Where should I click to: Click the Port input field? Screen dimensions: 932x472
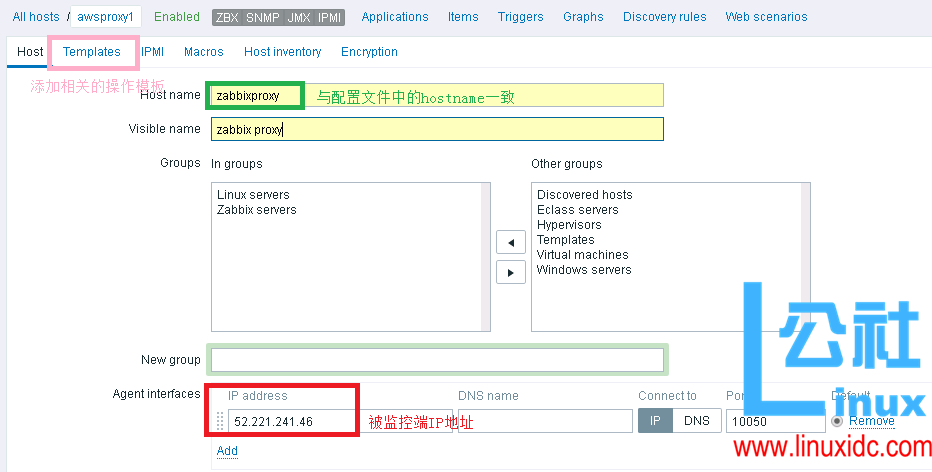pos(776,421)
